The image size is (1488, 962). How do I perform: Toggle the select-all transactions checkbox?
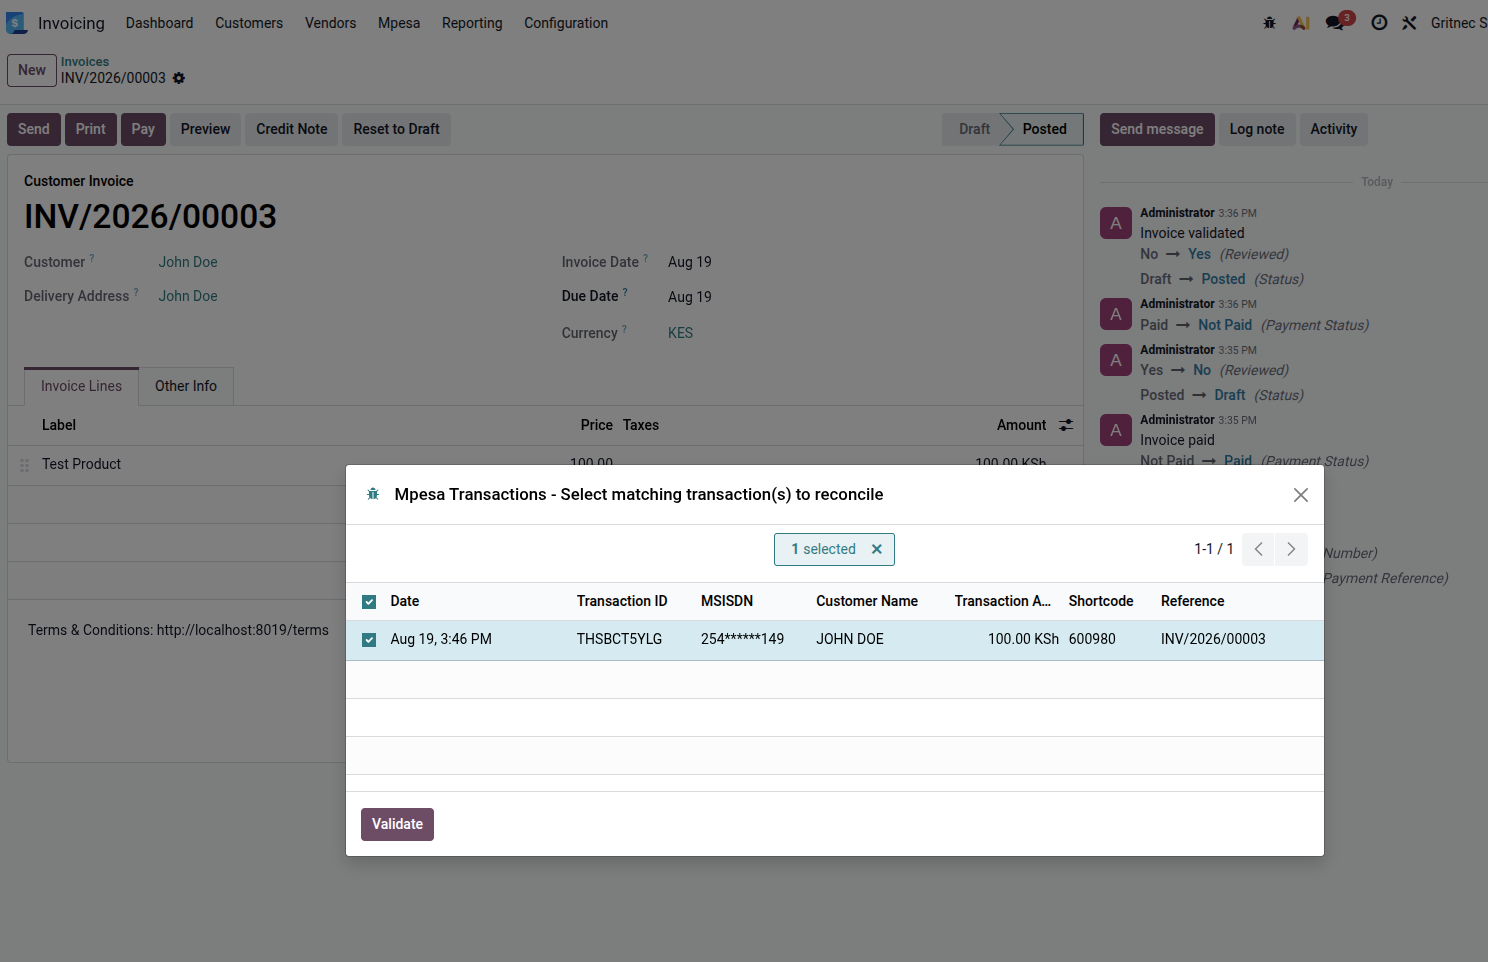tap(369, 602)
